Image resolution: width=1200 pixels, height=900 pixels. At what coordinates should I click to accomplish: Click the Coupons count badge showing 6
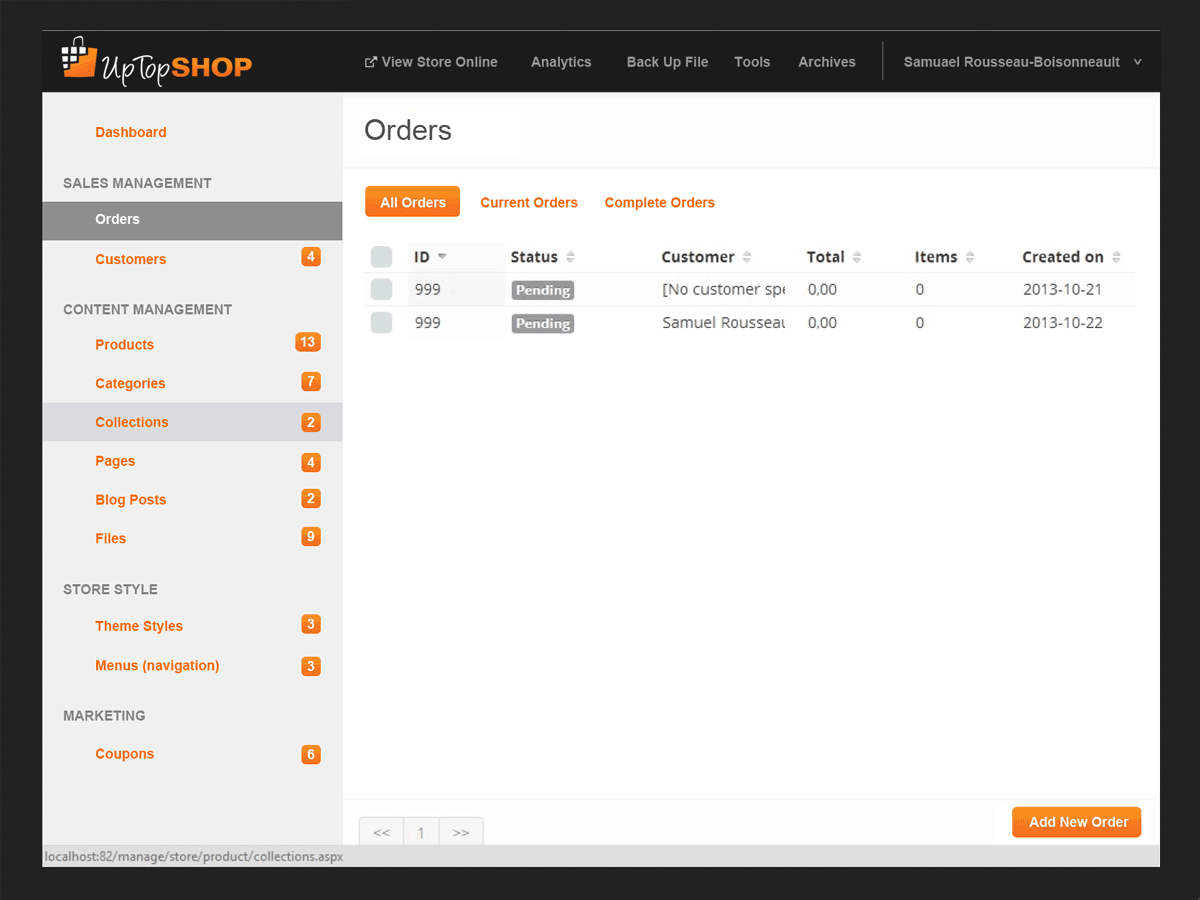point(311,755)
